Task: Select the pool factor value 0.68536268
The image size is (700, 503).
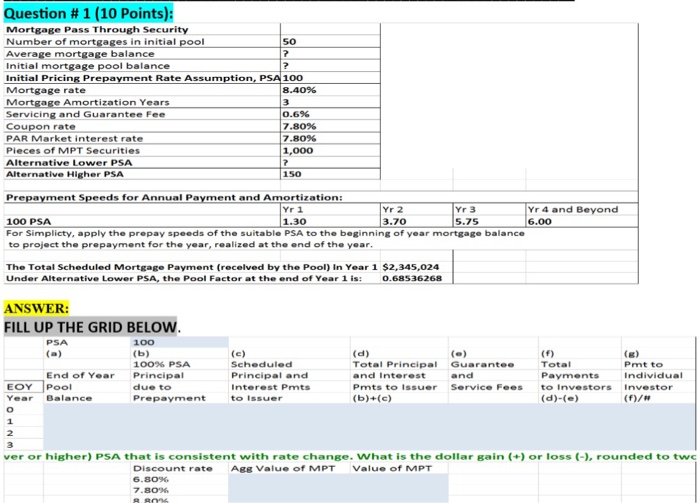Action: [x=412, y=278]
